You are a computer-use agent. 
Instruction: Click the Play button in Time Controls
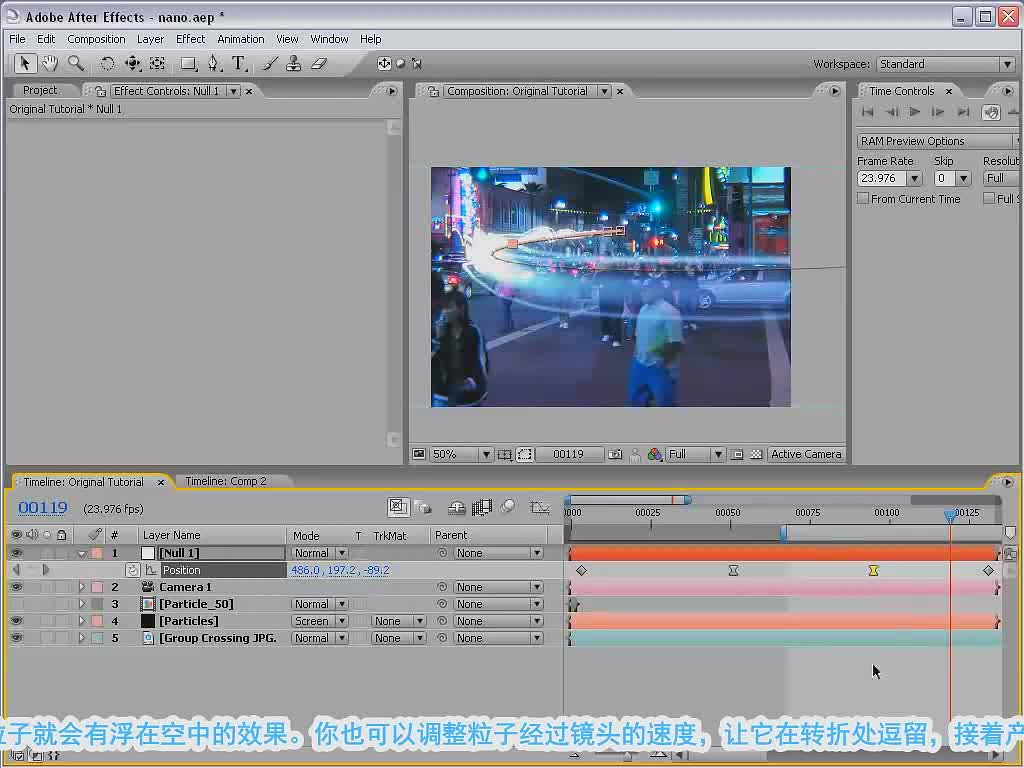915,112
